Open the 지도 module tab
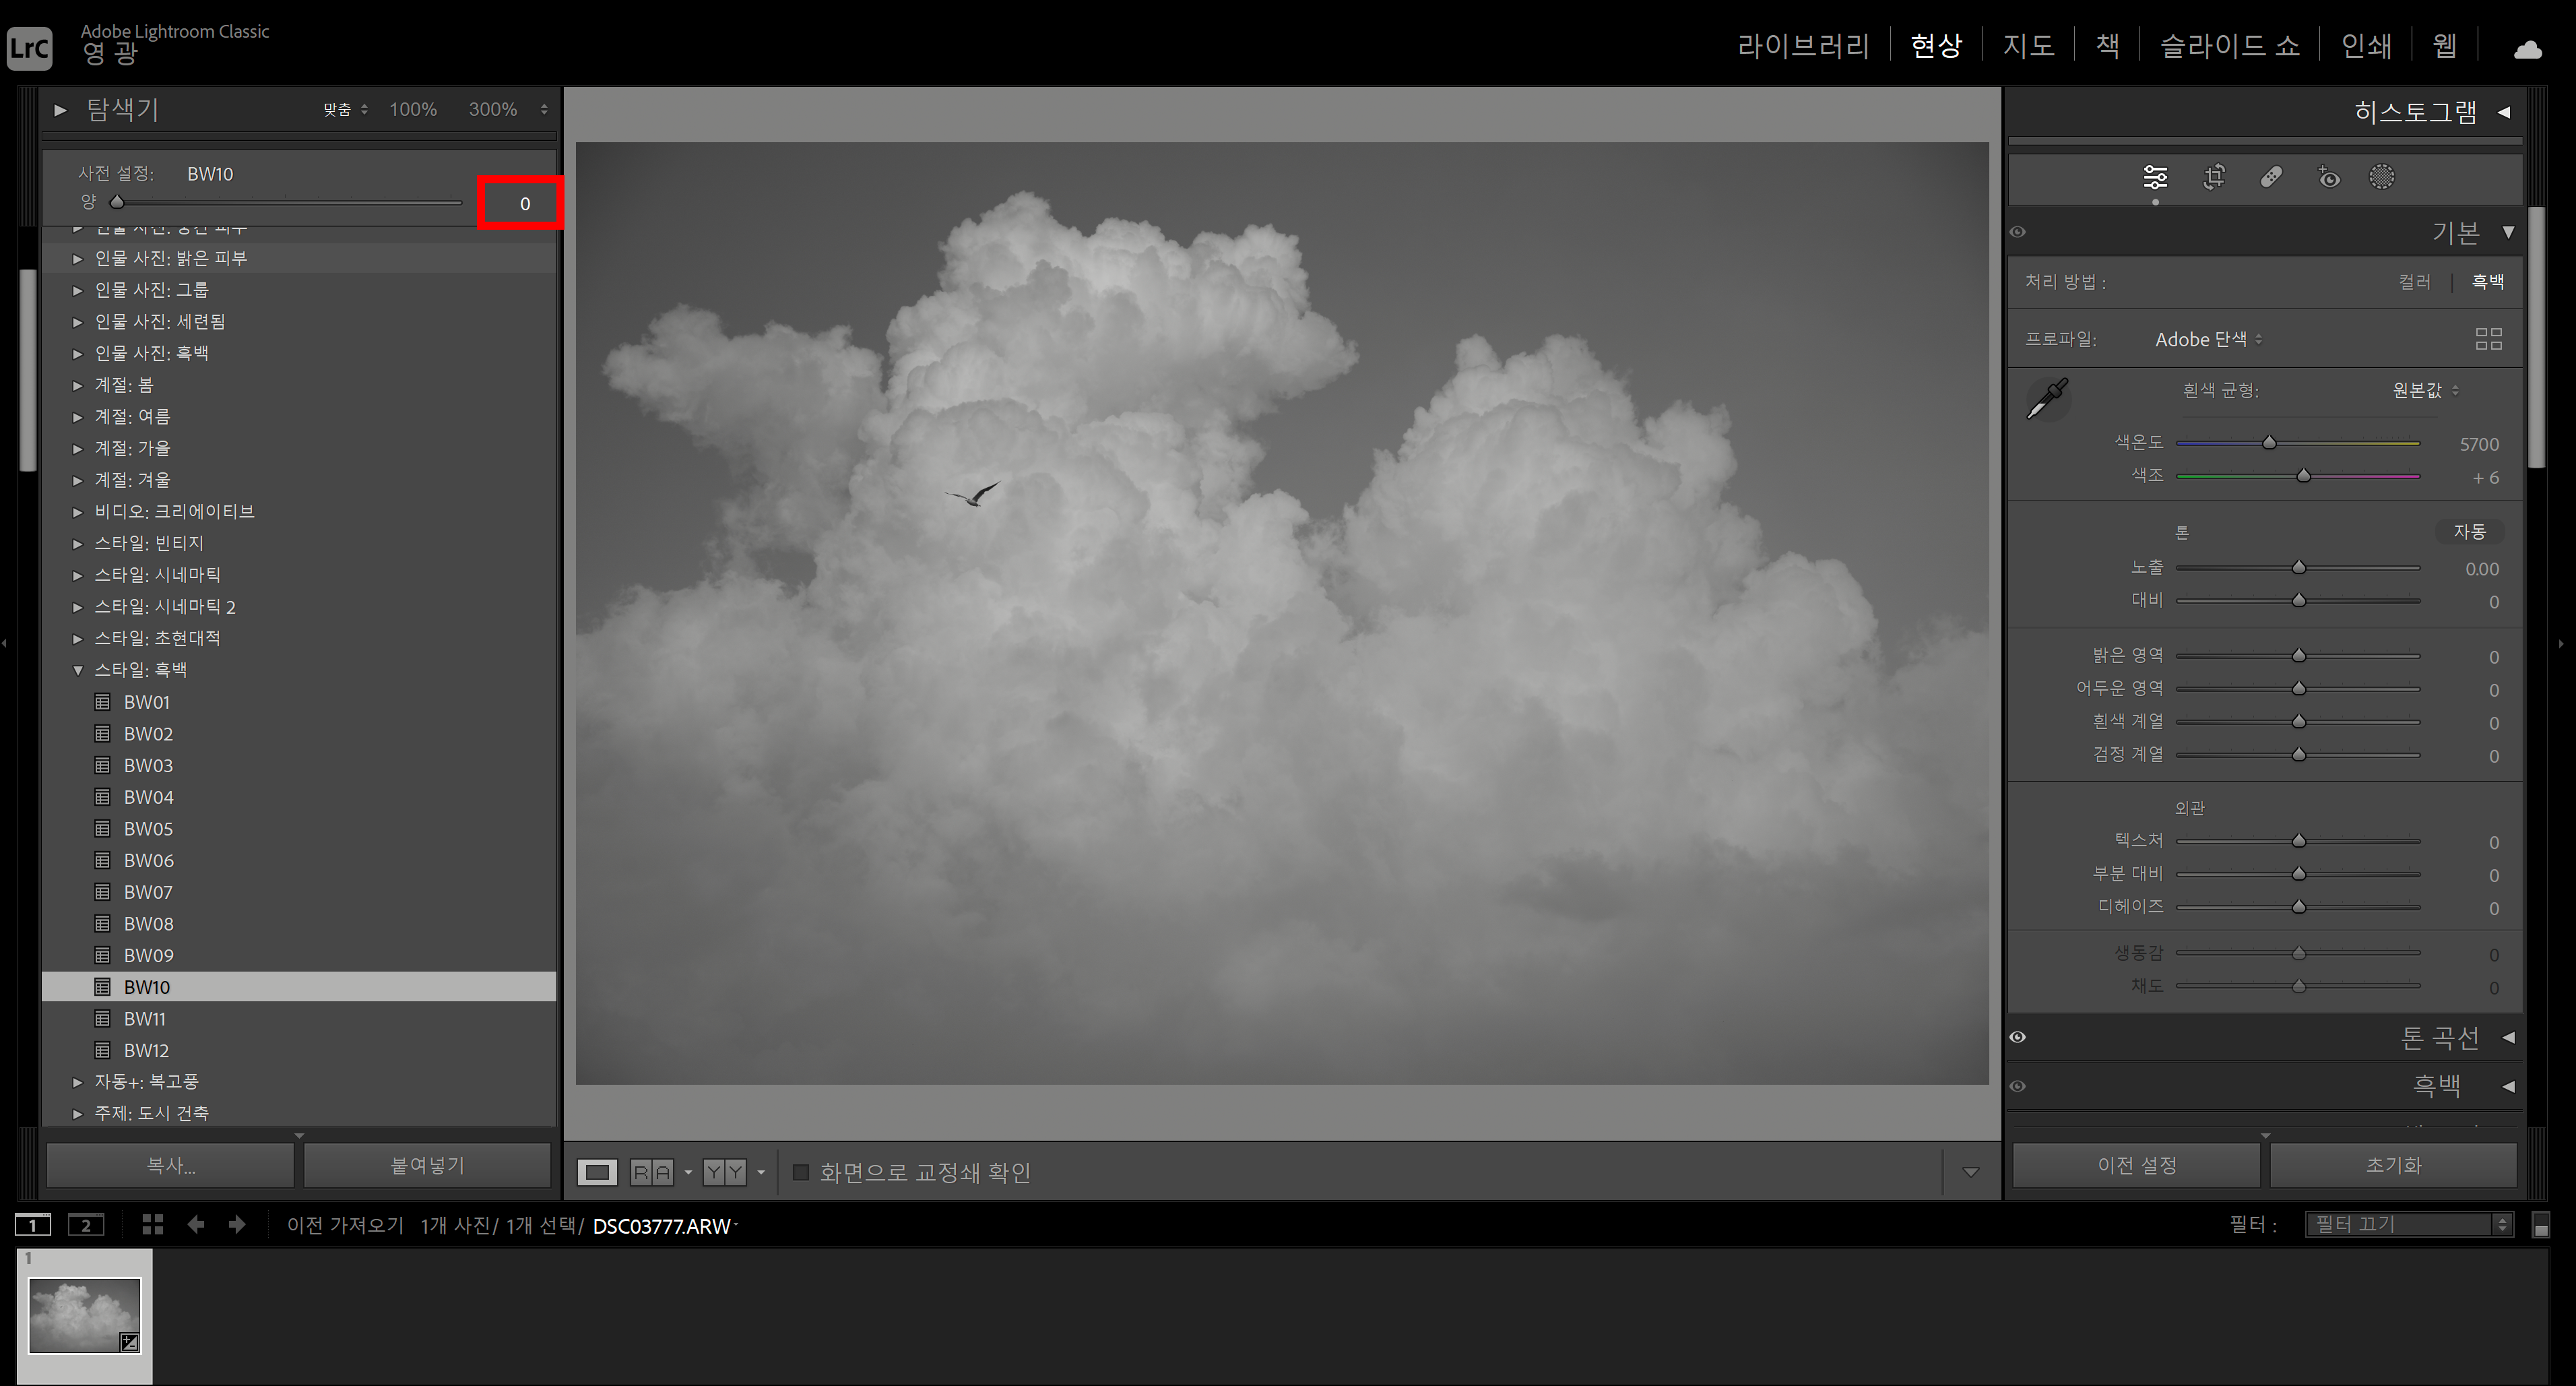The image size is (2576, 1386). pos(2028,46)
